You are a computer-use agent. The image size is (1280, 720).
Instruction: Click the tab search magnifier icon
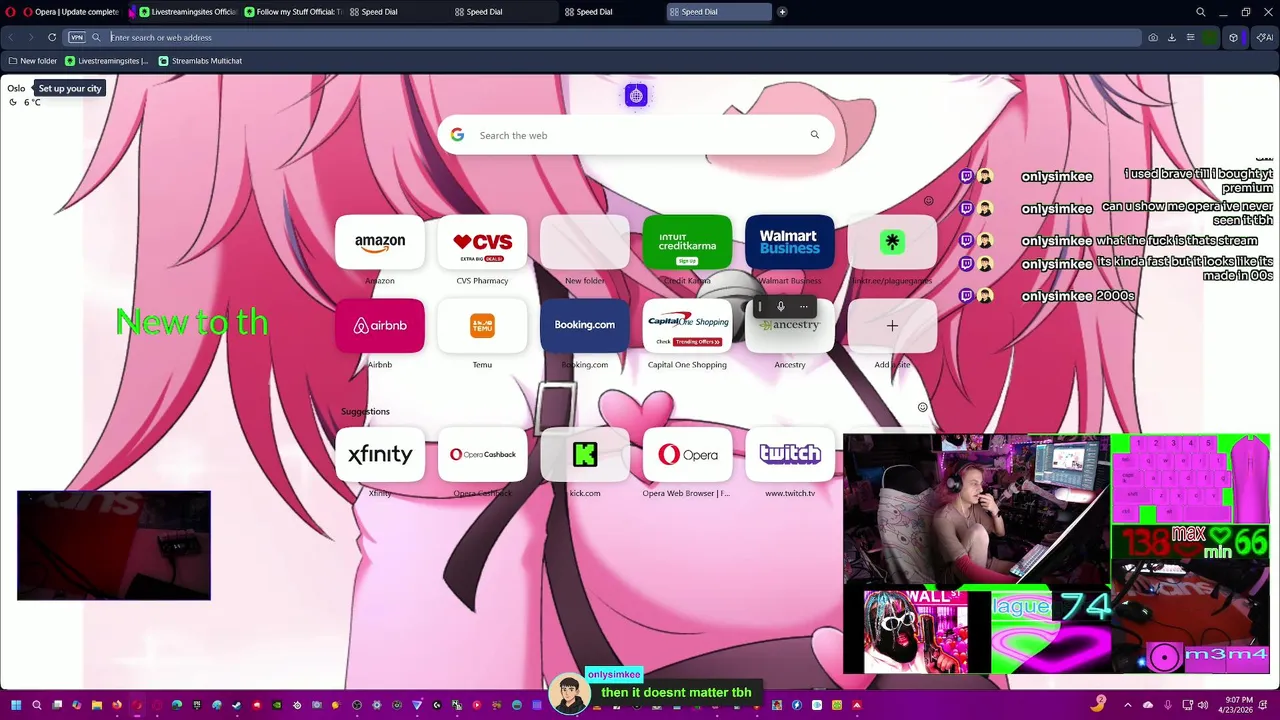point(1201,12)
